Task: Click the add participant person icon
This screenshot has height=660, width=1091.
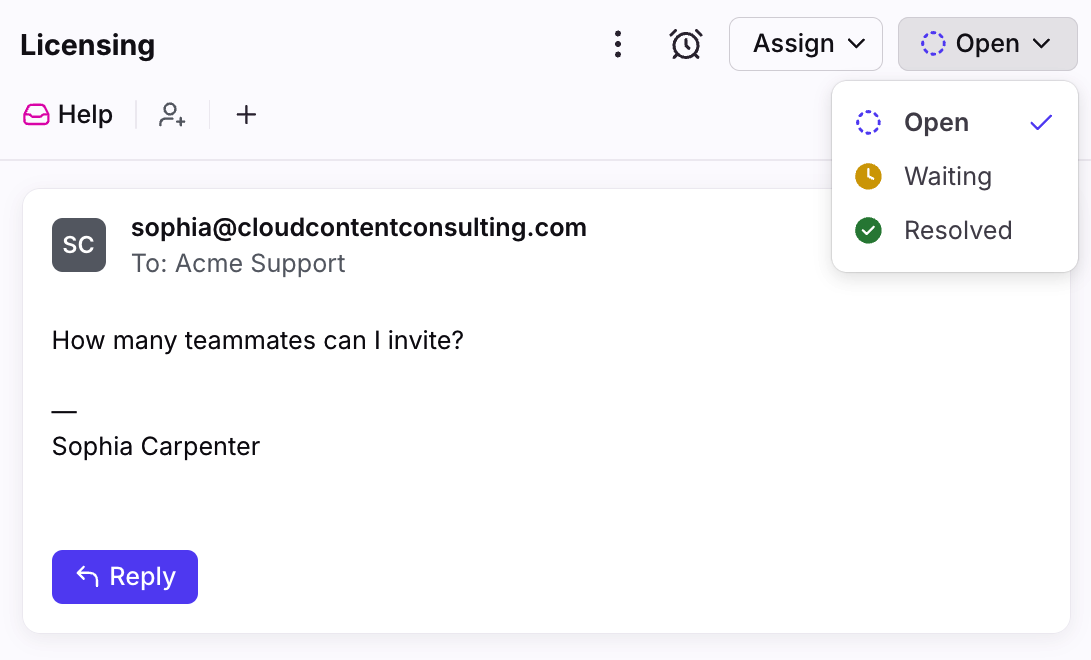Action: tap(172, 115)
